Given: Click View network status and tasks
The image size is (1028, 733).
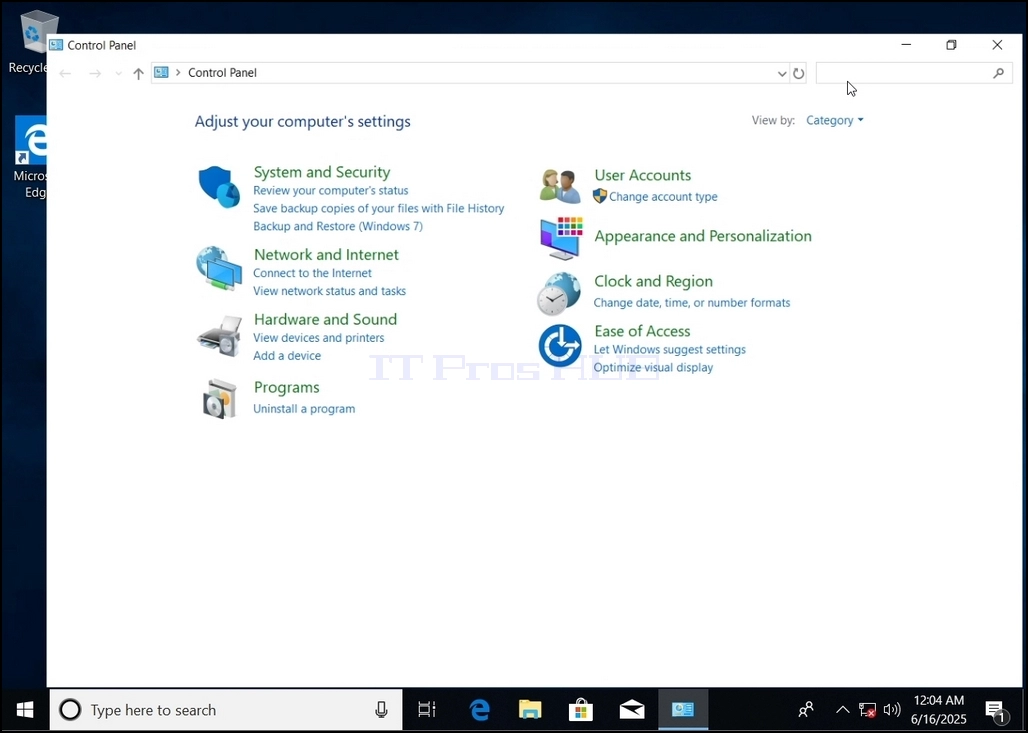Looking at the screenshot, I should 329,291.
